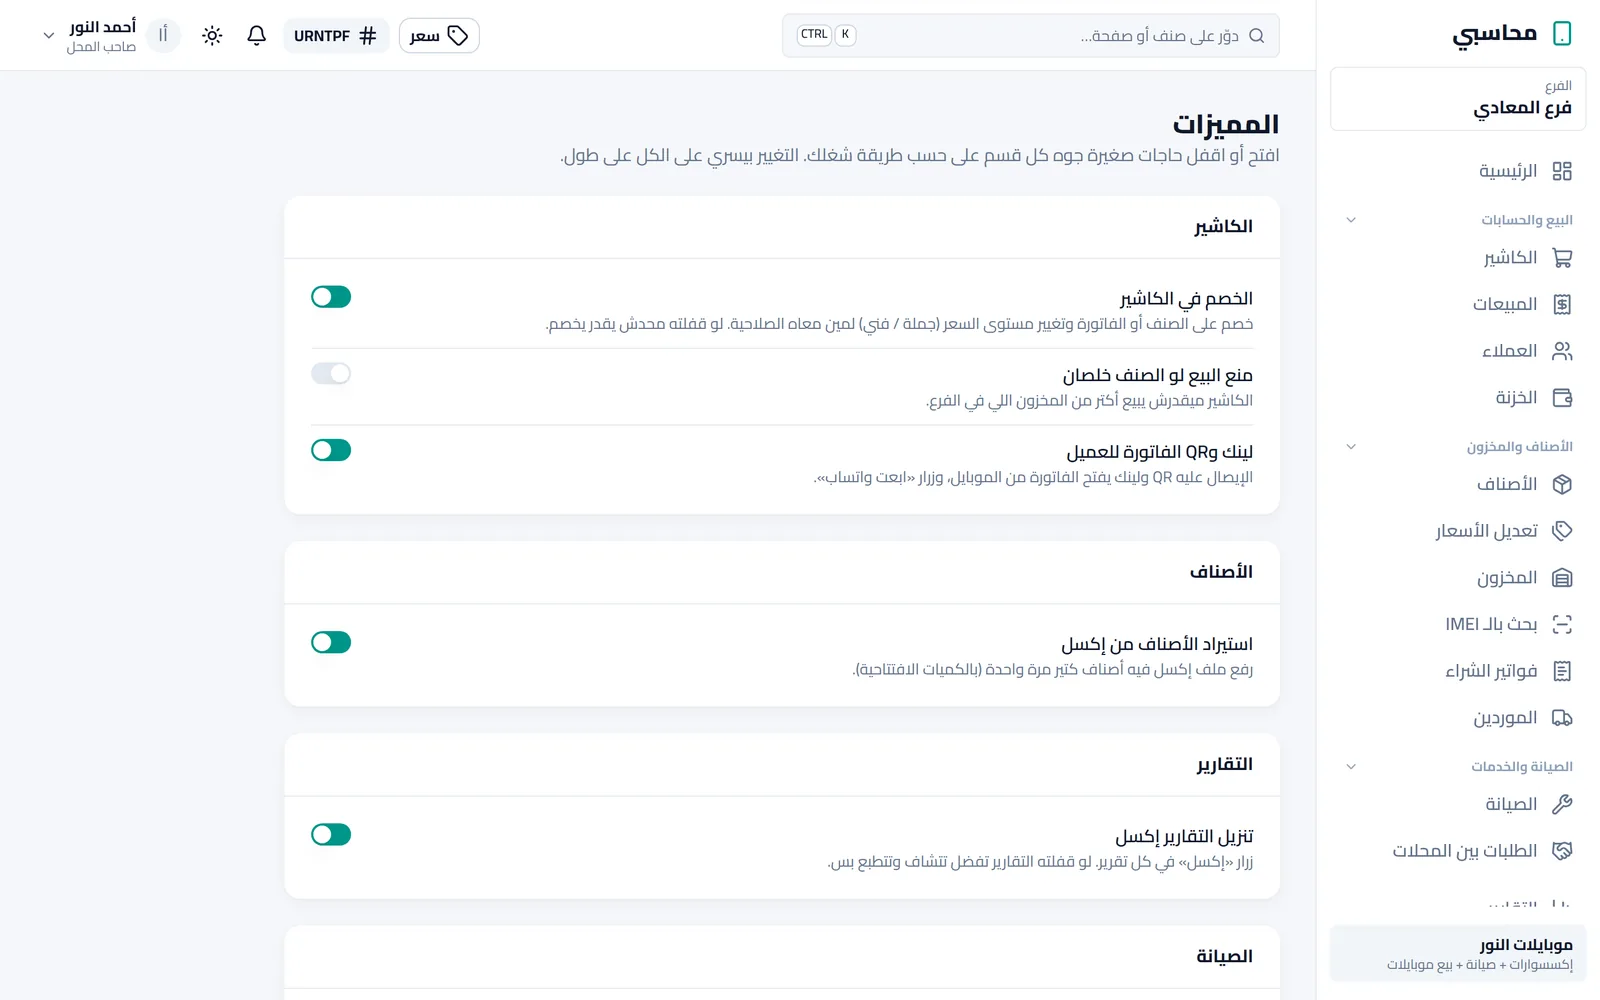Click فواتير الشراء document icon

(1562, 671)
